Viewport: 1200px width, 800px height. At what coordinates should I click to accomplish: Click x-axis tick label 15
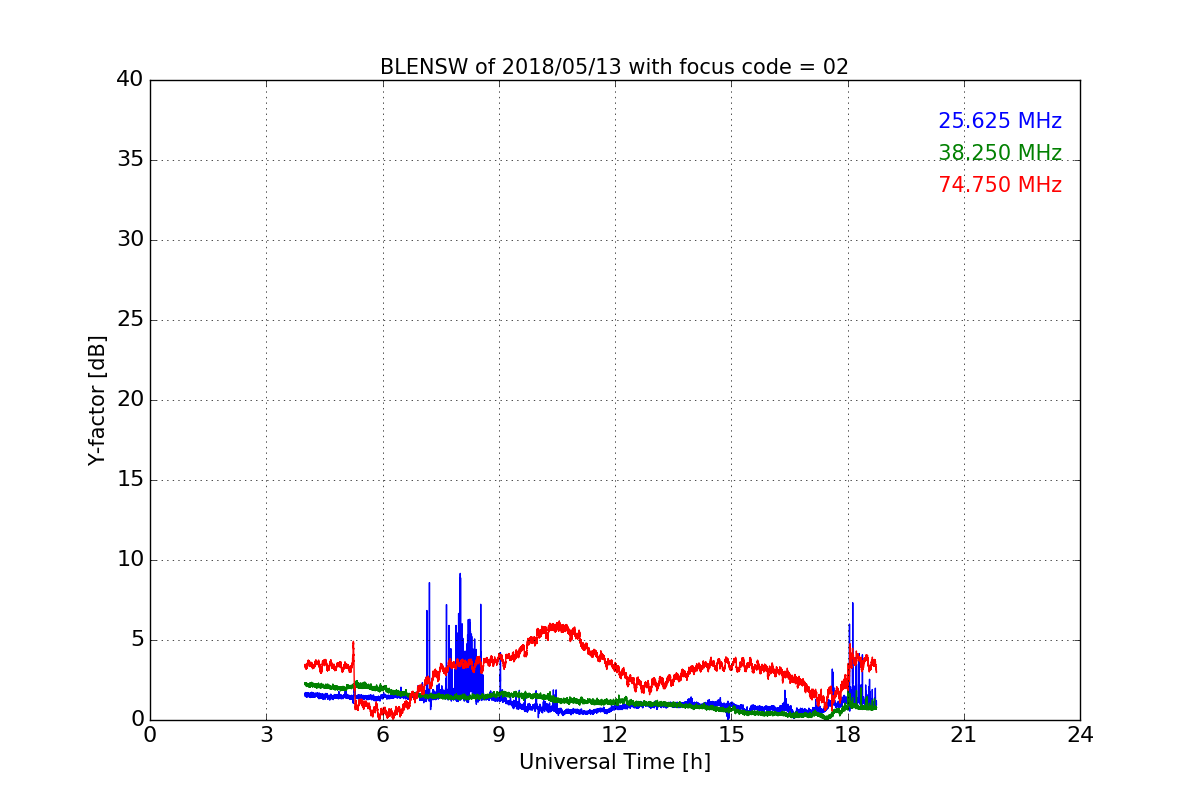731,735
